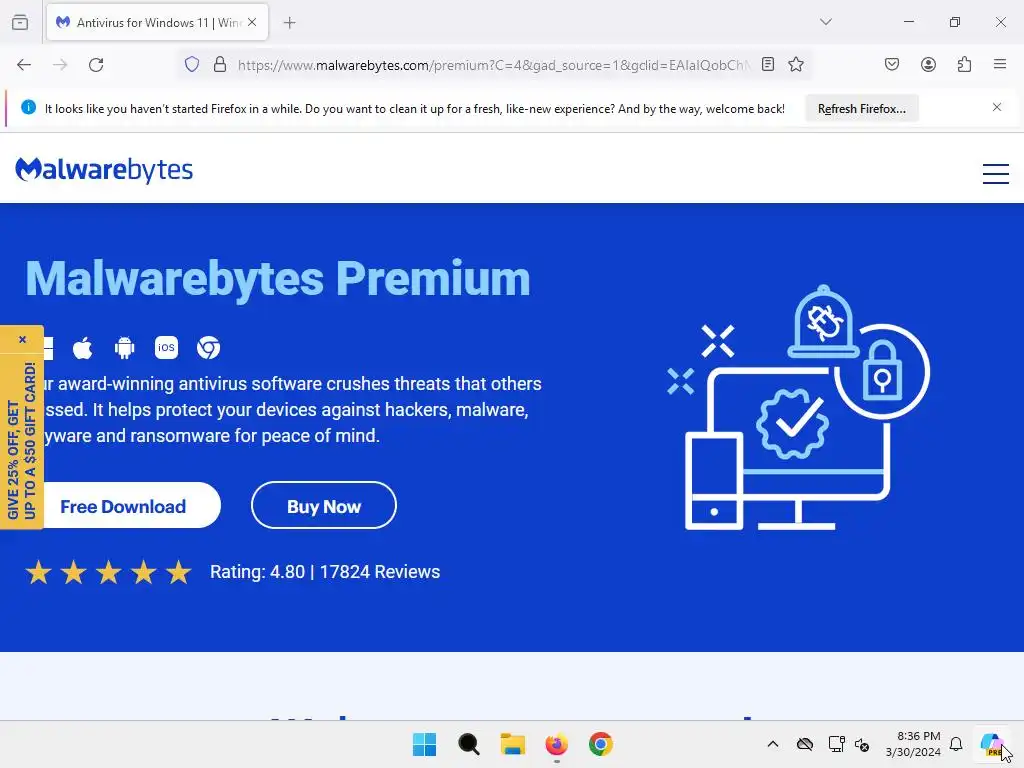Dismiss the Firefox refresh notification bar
1024x768 pixels.
pyautogui.click(x=997, y=107)
